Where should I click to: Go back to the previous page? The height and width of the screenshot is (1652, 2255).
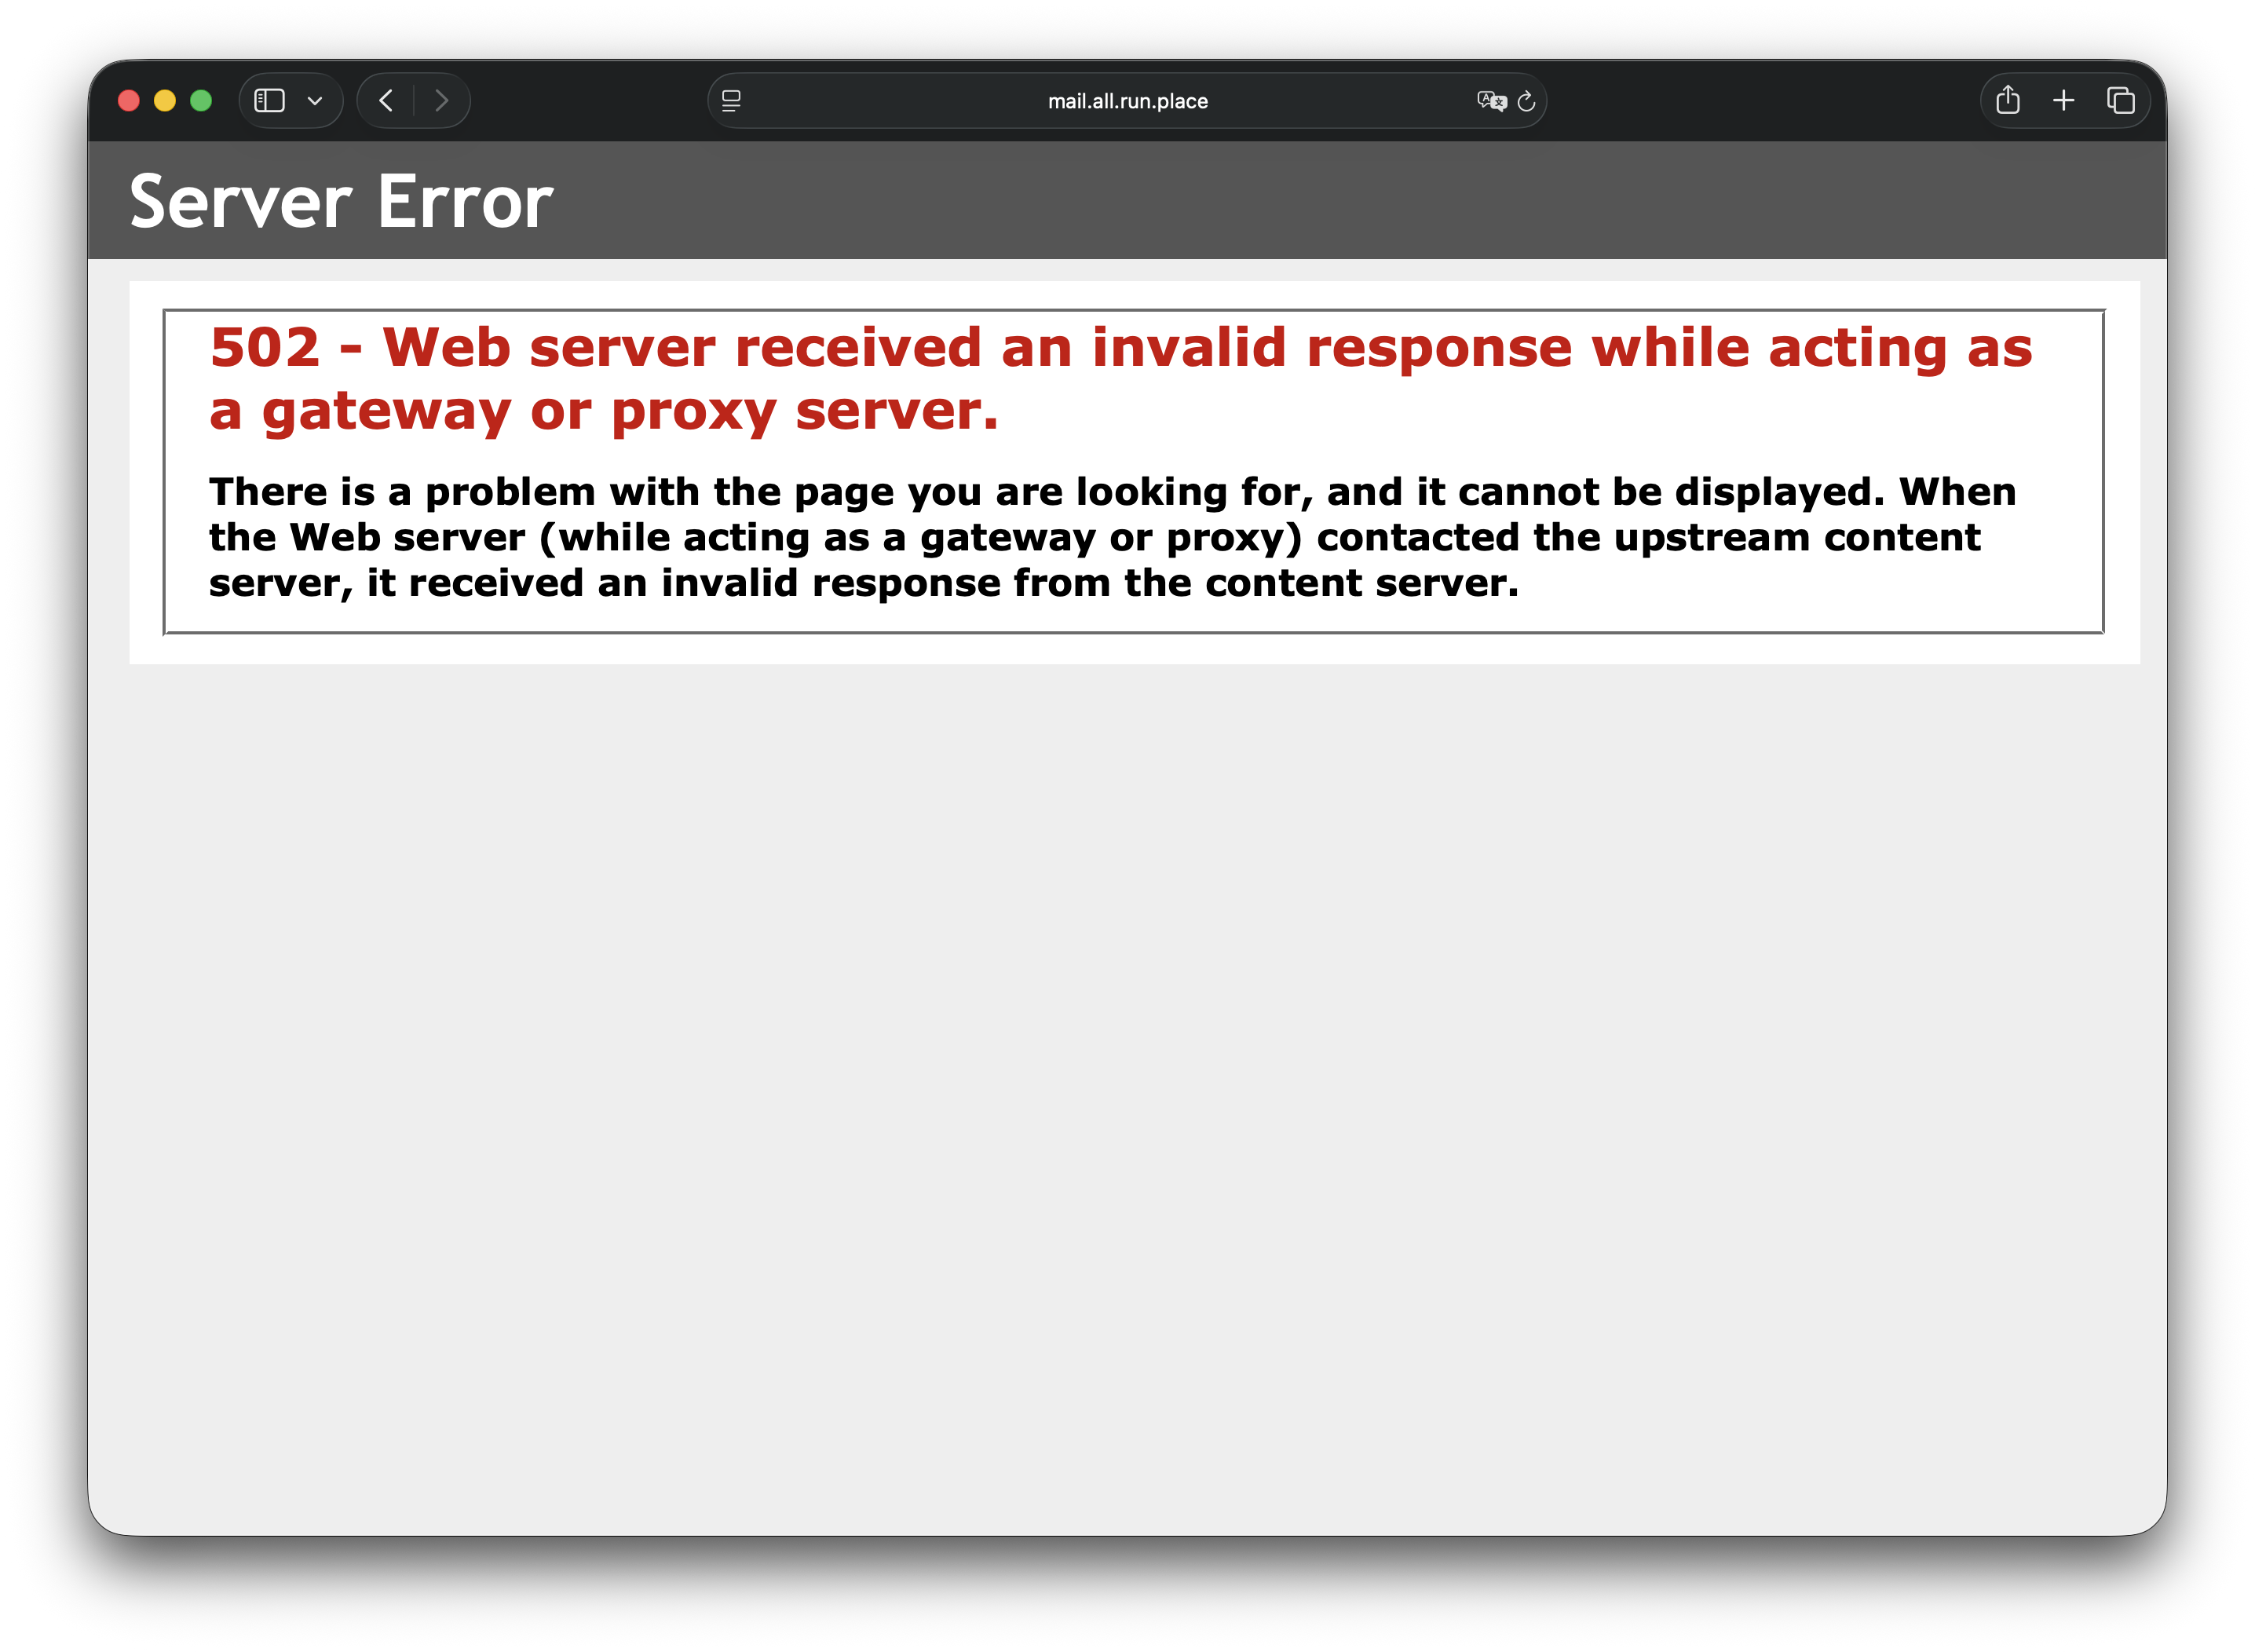tap(386, 101)
